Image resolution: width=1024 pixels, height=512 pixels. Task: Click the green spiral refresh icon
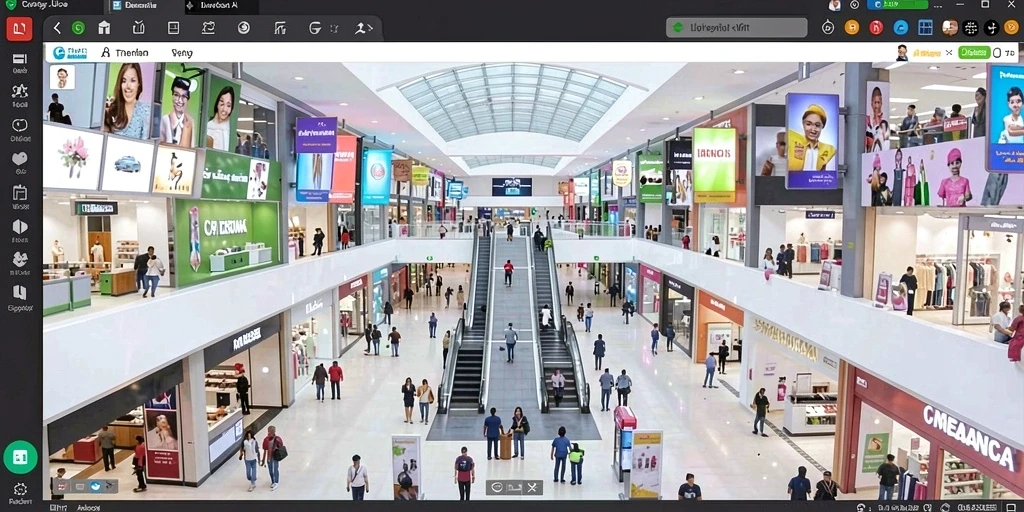(78, 28)
